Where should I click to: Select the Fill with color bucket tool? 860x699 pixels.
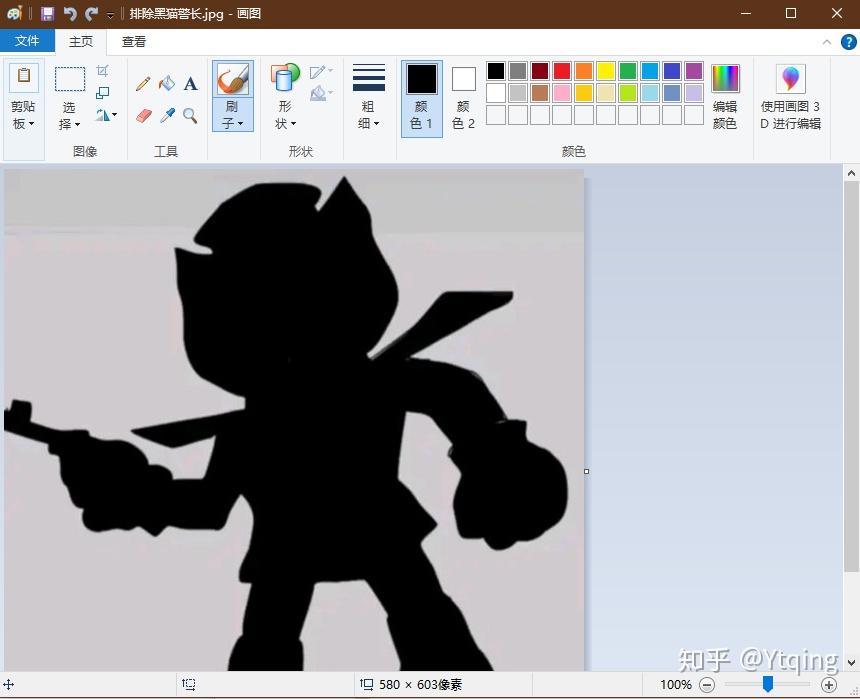click(167, 83)
